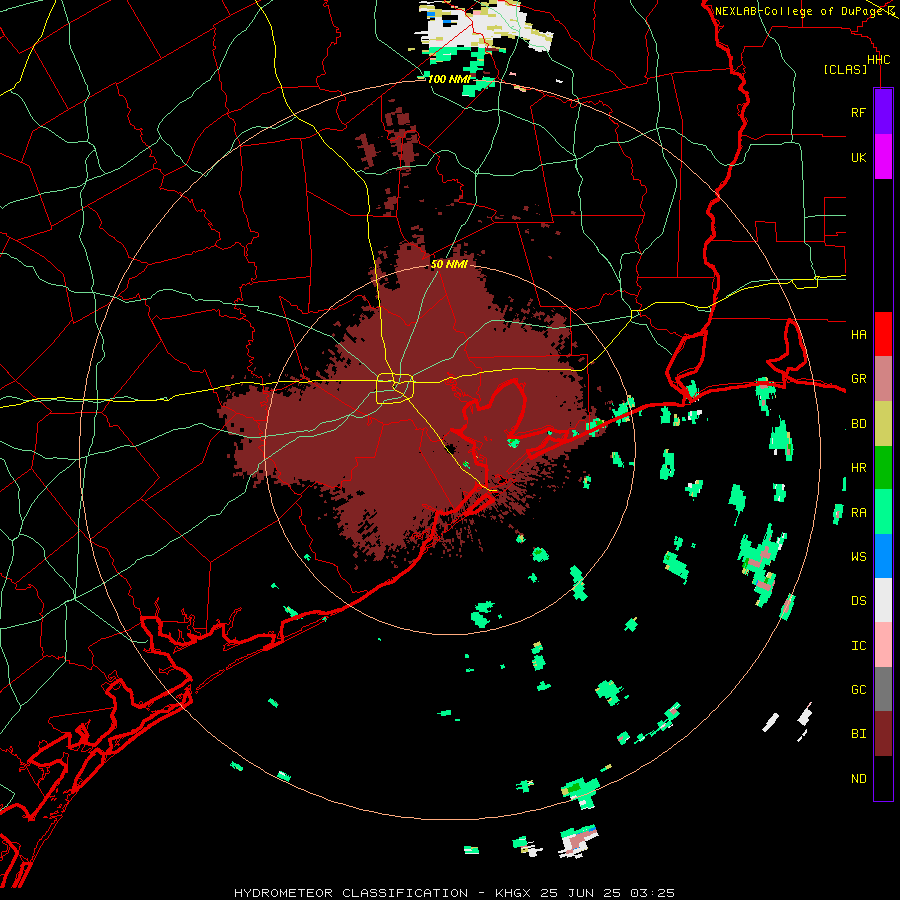Click the WS legend label
Screen dimensions: 900x900
pyautogui.click(x=858, y=556)
